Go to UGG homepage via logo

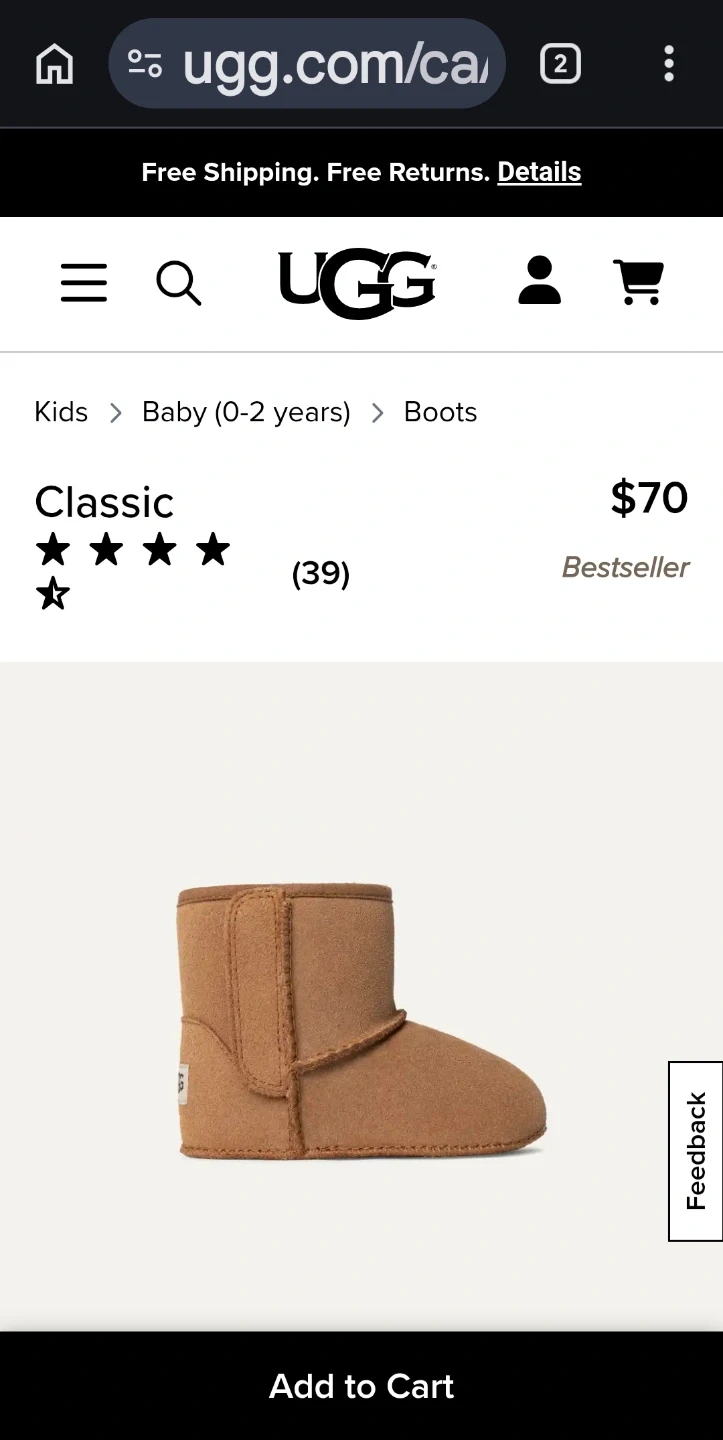coord(357,284)
